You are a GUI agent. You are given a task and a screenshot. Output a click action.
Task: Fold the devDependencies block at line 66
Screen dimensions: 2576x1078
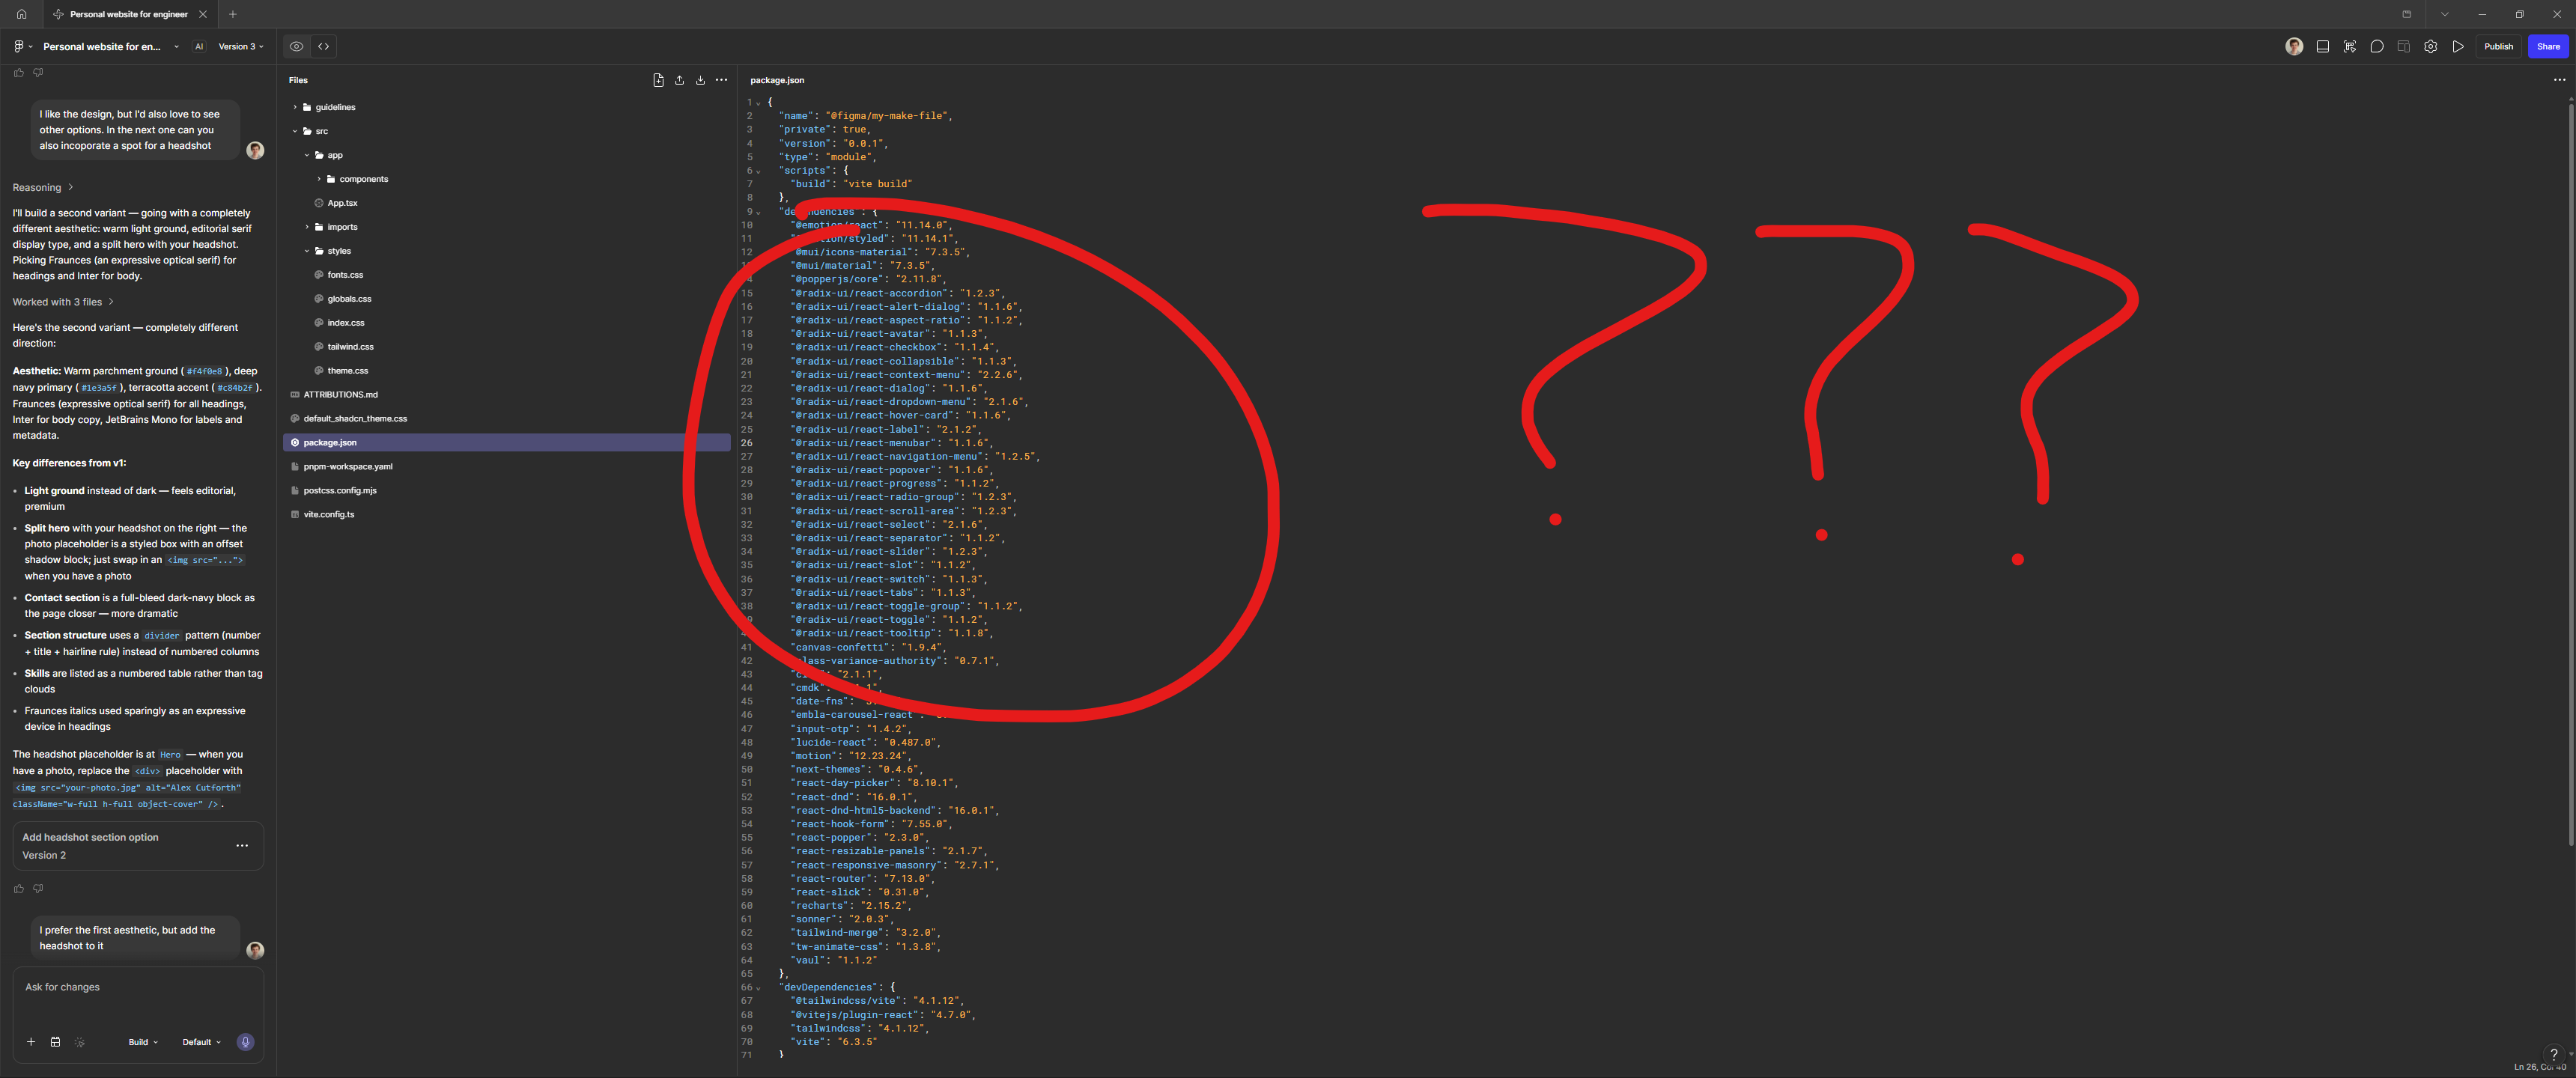[x=758, y=988]
